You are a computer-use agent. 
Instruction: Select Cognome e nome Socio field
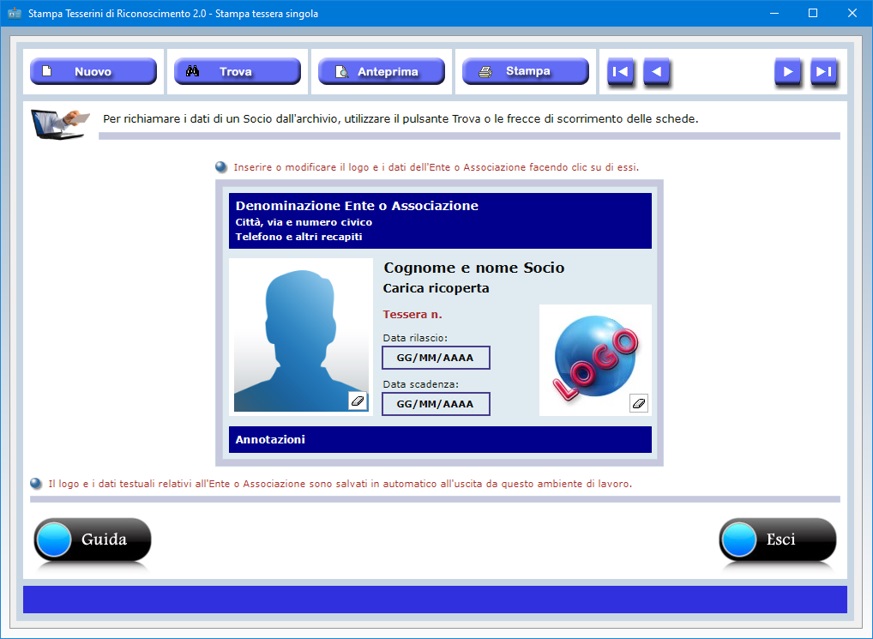click(x=474, y=268)
